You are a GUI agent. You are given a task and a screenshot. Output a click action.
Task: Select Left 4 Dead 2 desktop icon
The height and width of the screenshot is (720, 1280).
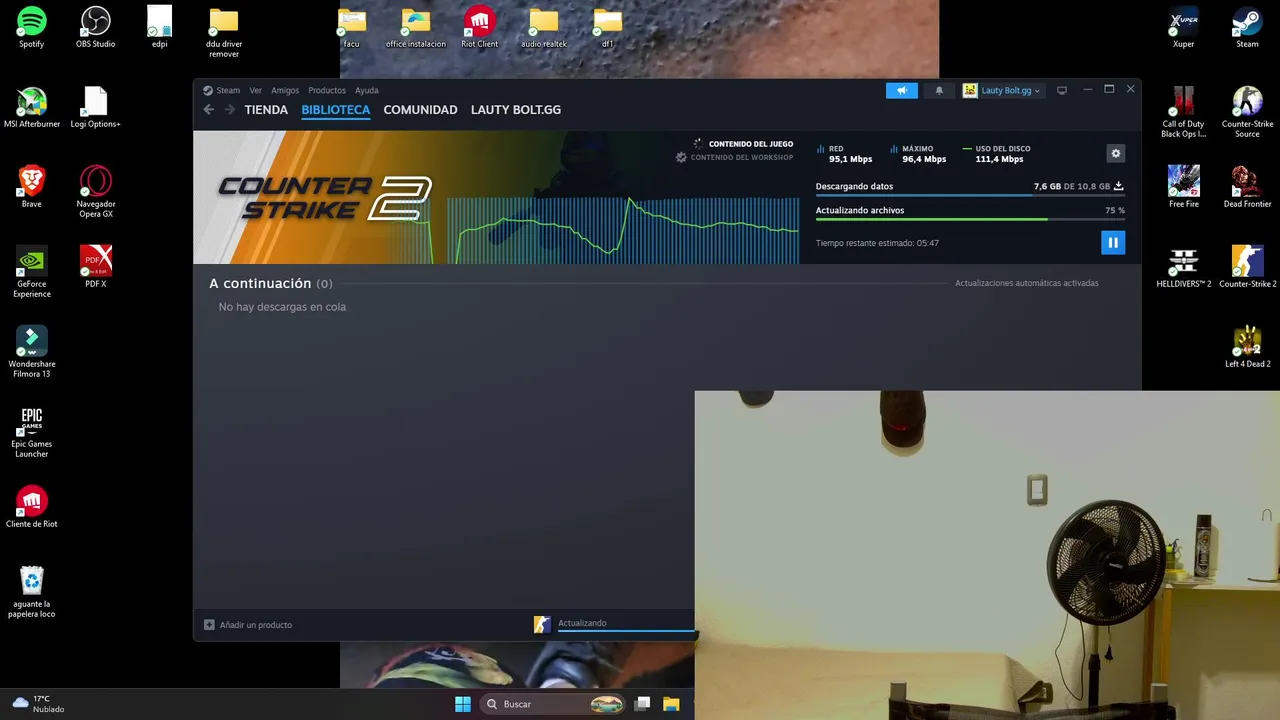click(x=1247, y=347)
